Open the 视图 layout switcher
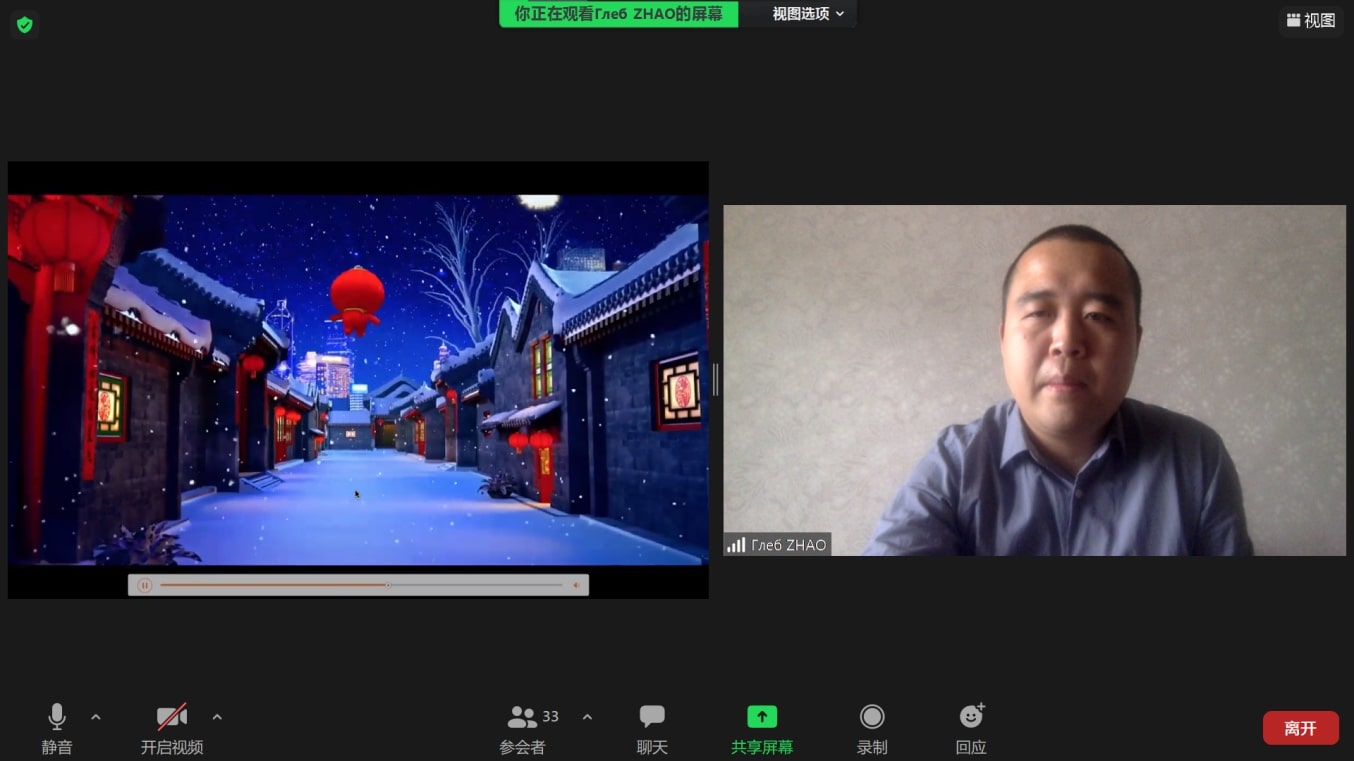Viewport: 1354px width, 761px height. 1311,20
